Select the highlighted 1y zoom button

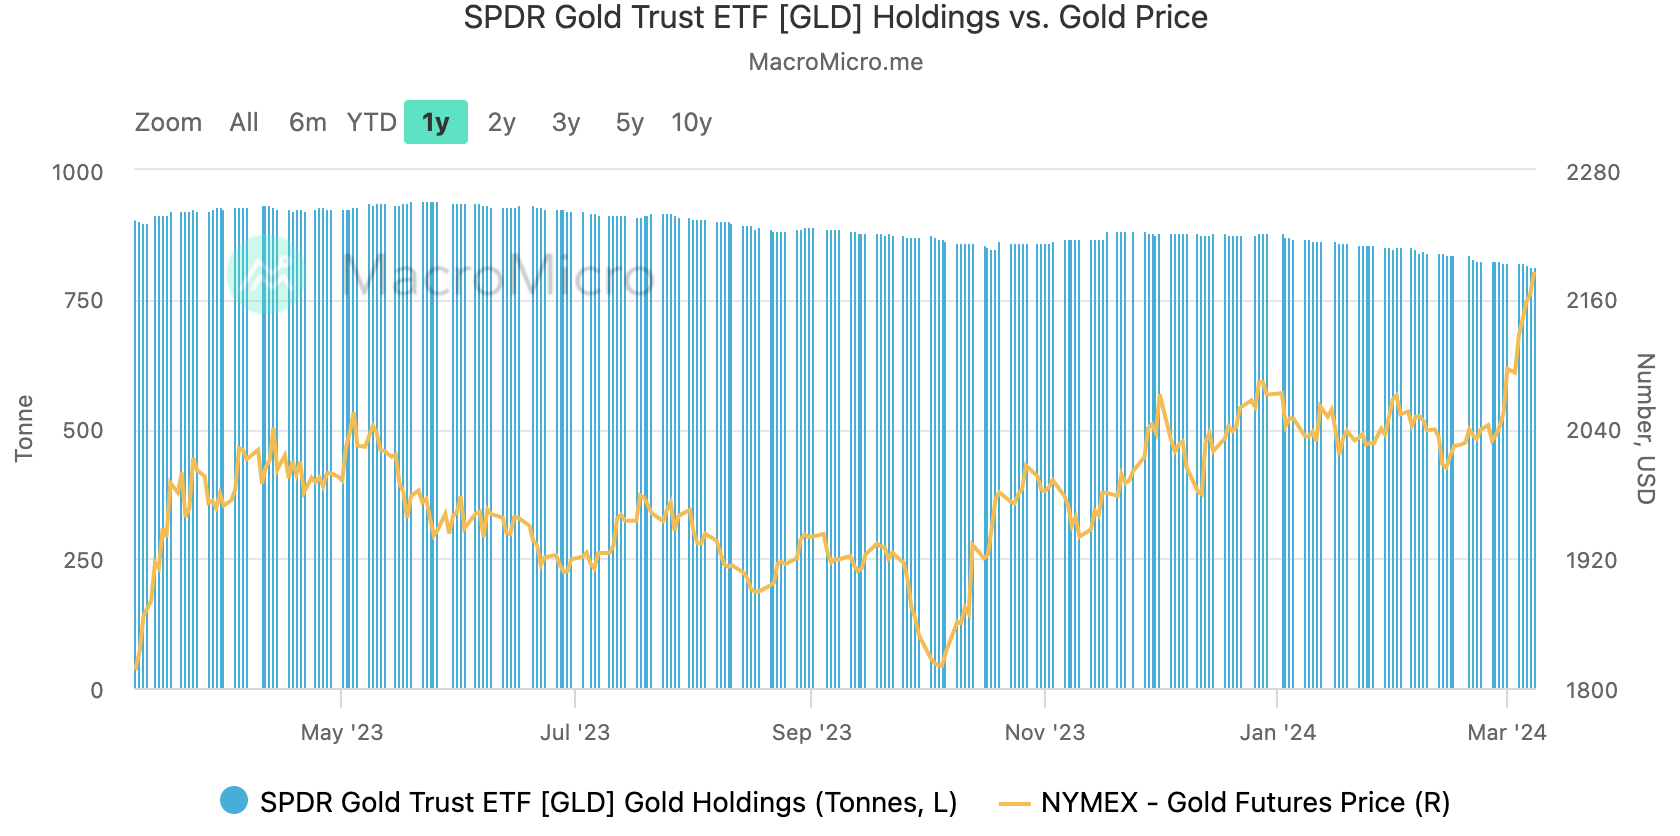pos(436,122)
